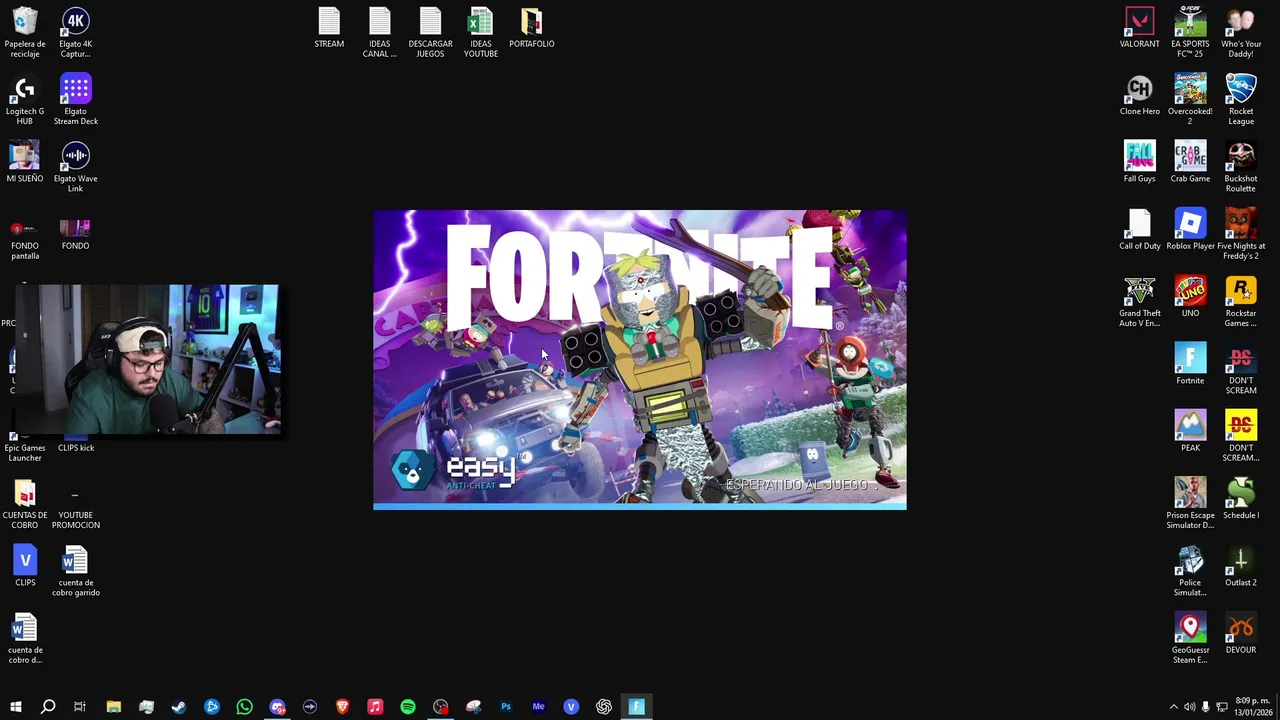Open WhatsApp from the taskbar
The image size is (1280, 720).
(244, 707)
